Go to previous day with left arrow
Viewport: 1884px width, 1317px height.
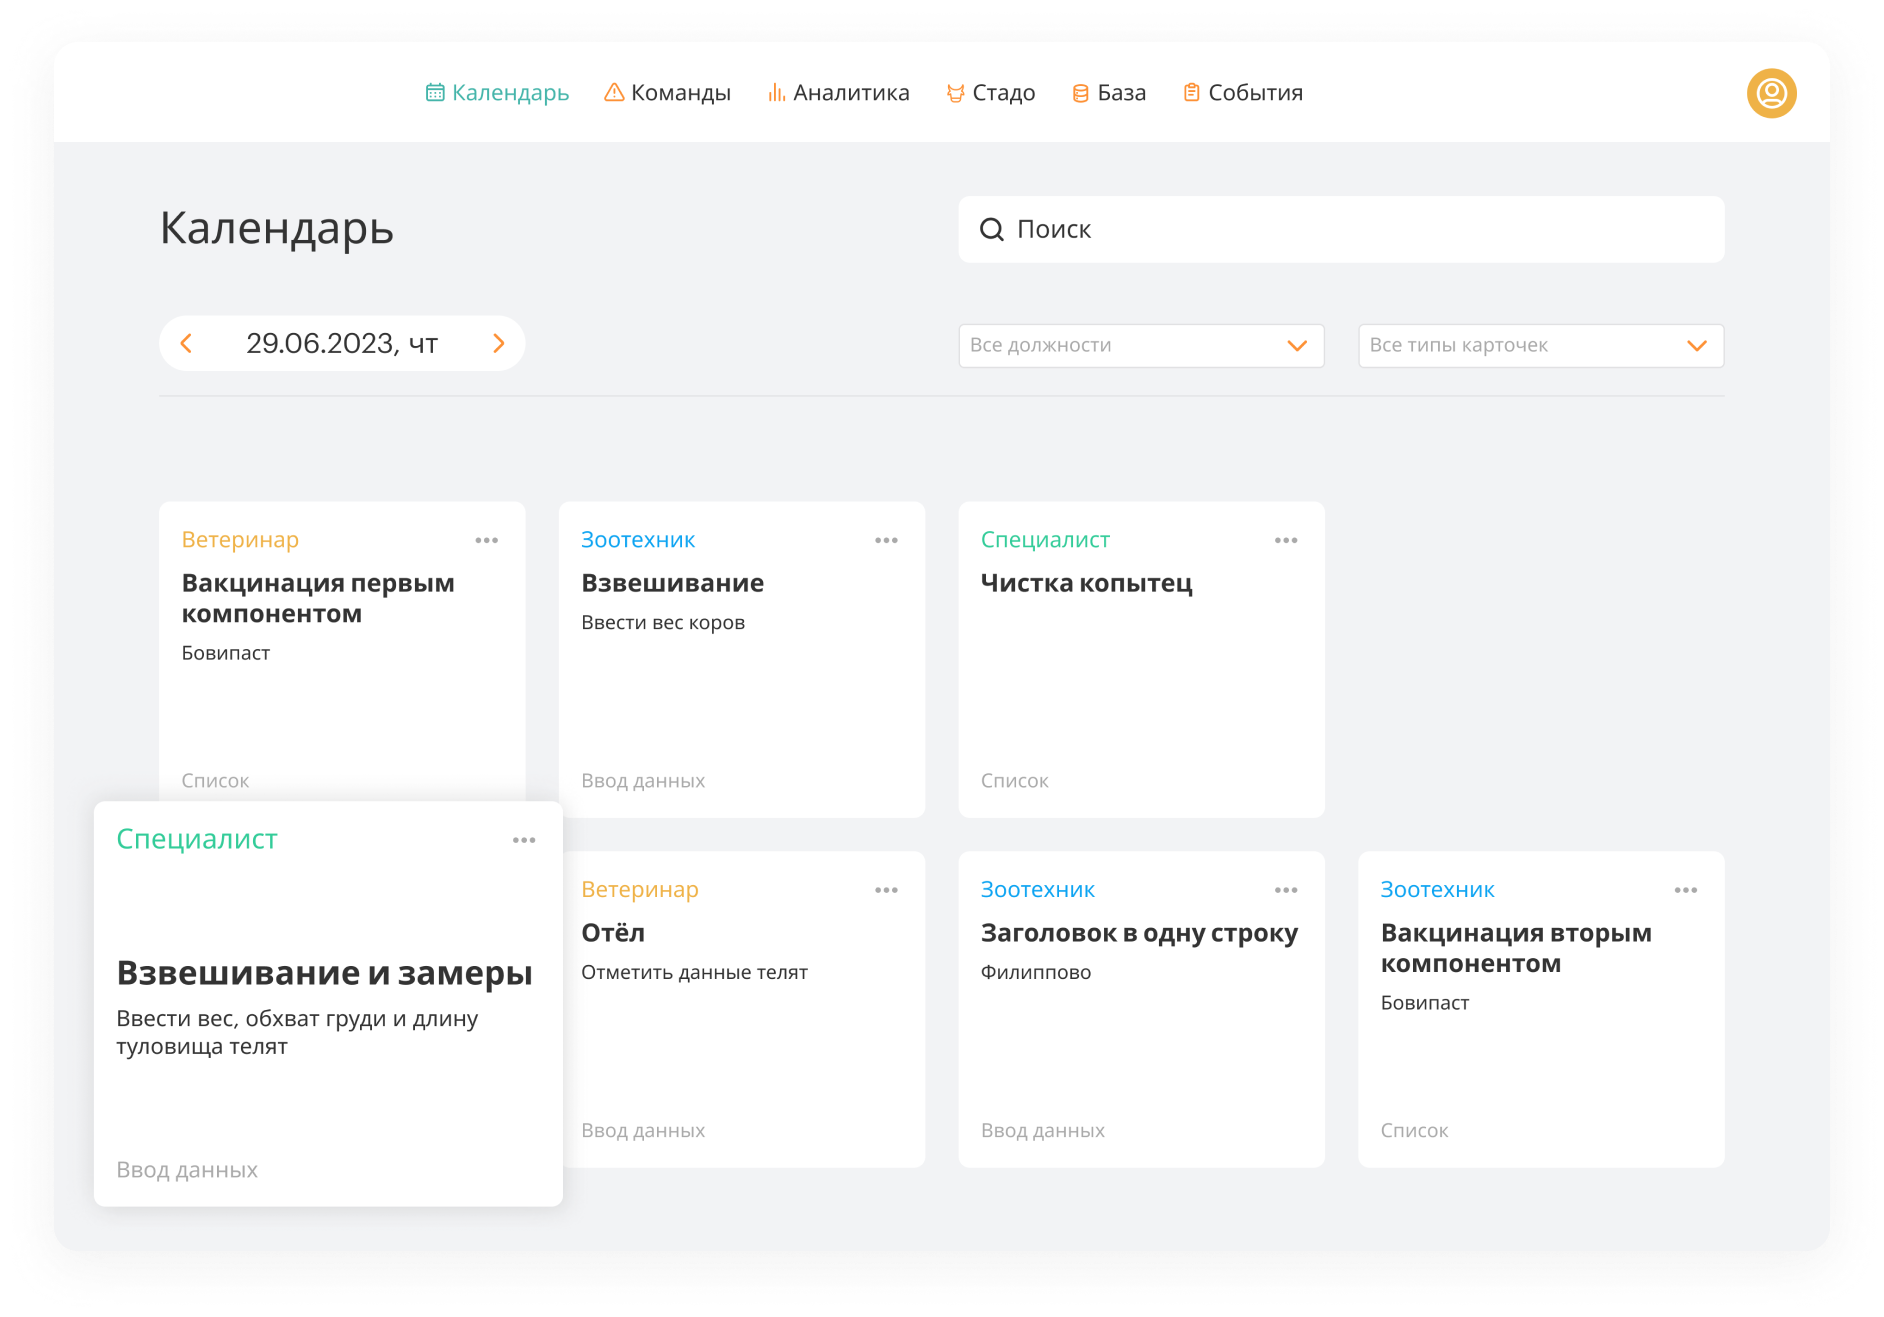pos(186,344)
